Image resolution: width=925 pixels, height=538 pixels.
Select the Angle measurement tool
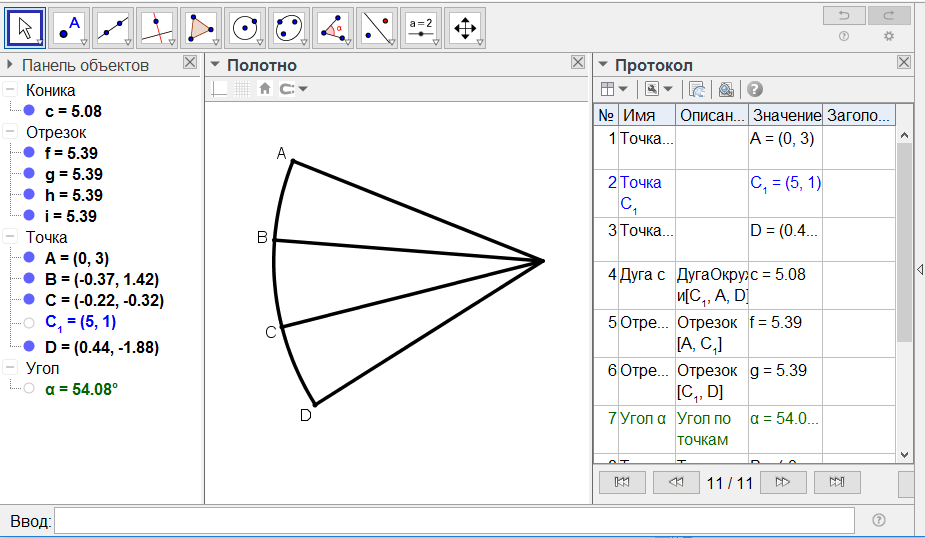[333, 27]
